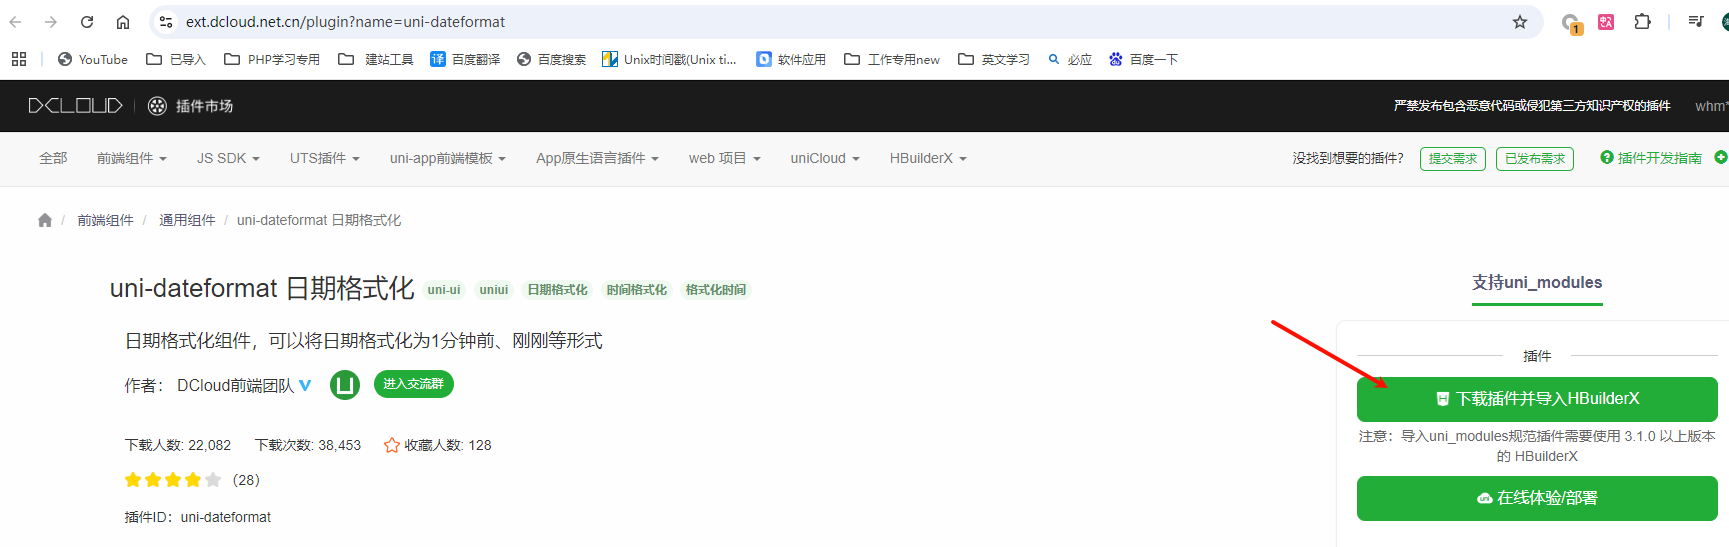Open the media control toolbar icon
This screenshot has height=547, width=1729.
coord(1696,22)
